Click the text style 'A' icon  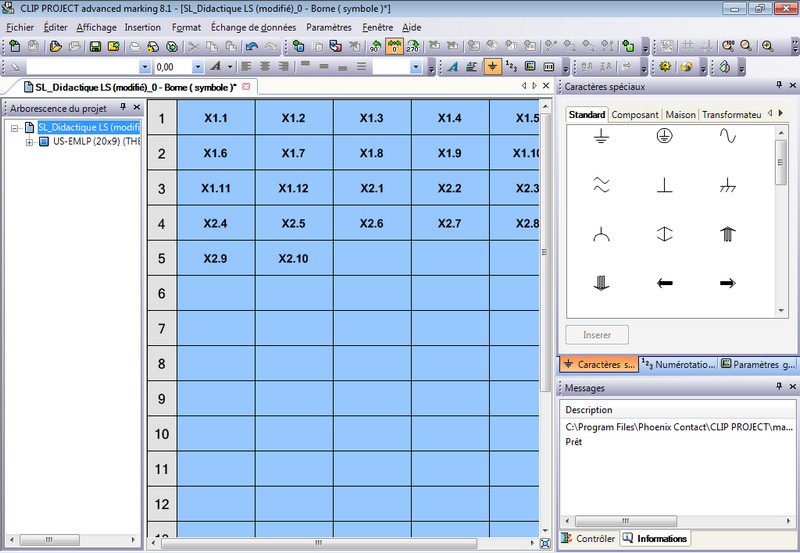[452, 67]
